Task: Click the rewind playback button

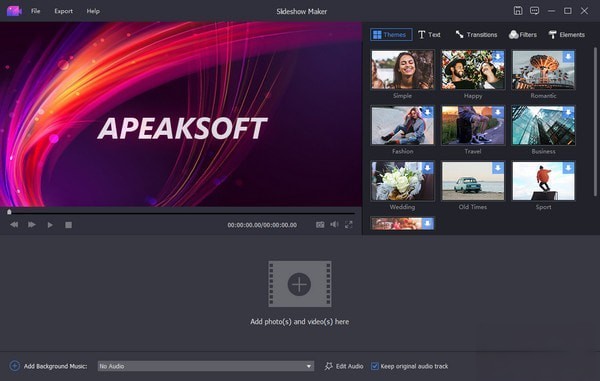Action: point(14,225)
